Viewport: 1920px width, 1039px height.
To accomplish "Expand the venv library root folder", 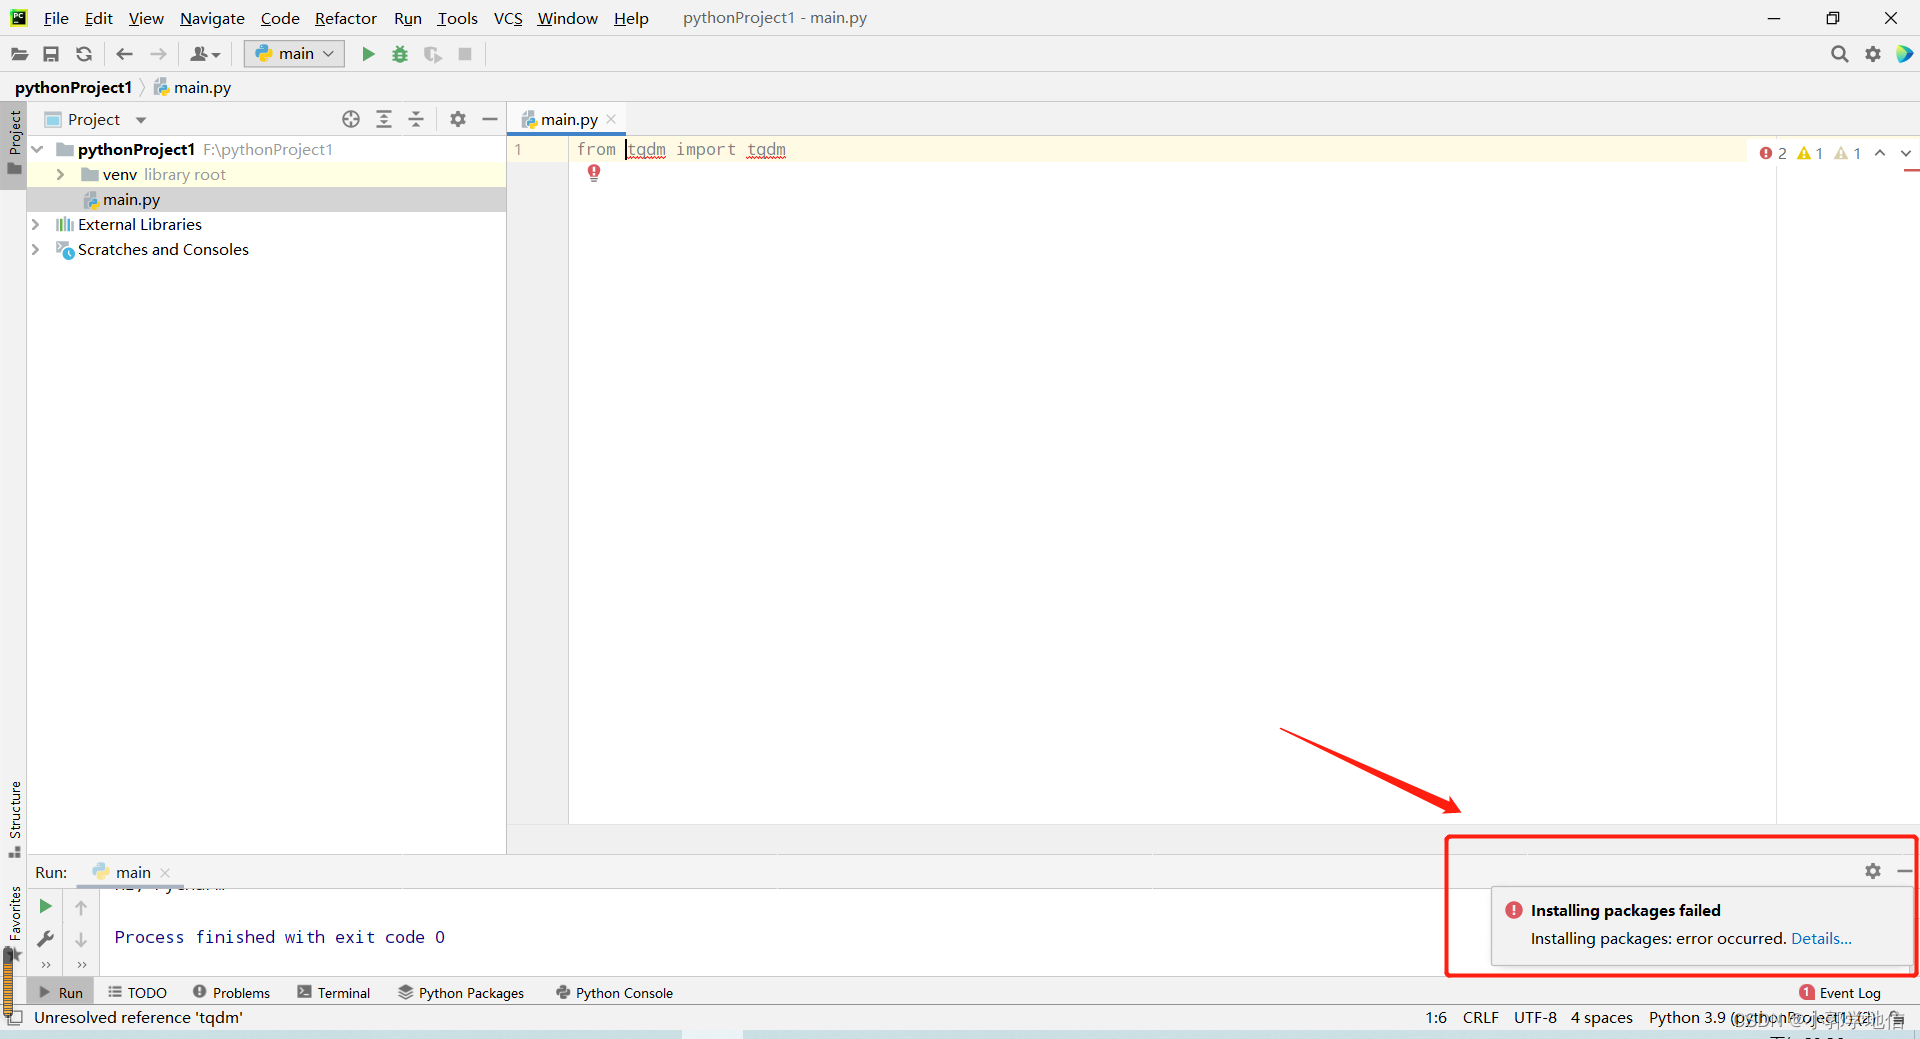I will [x=60, y=174].
